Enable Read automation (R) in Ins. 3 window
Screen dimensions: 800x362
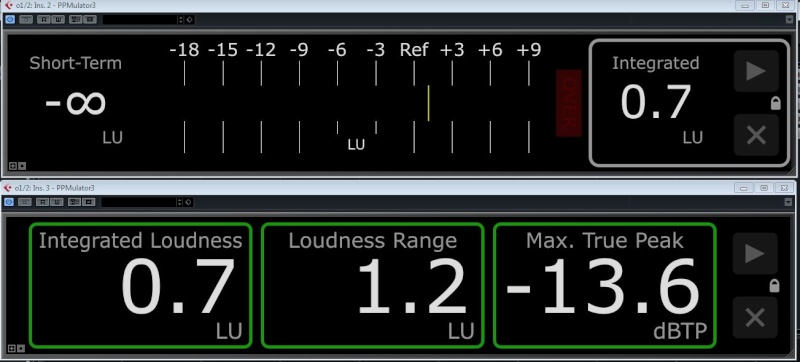[43, 202]
